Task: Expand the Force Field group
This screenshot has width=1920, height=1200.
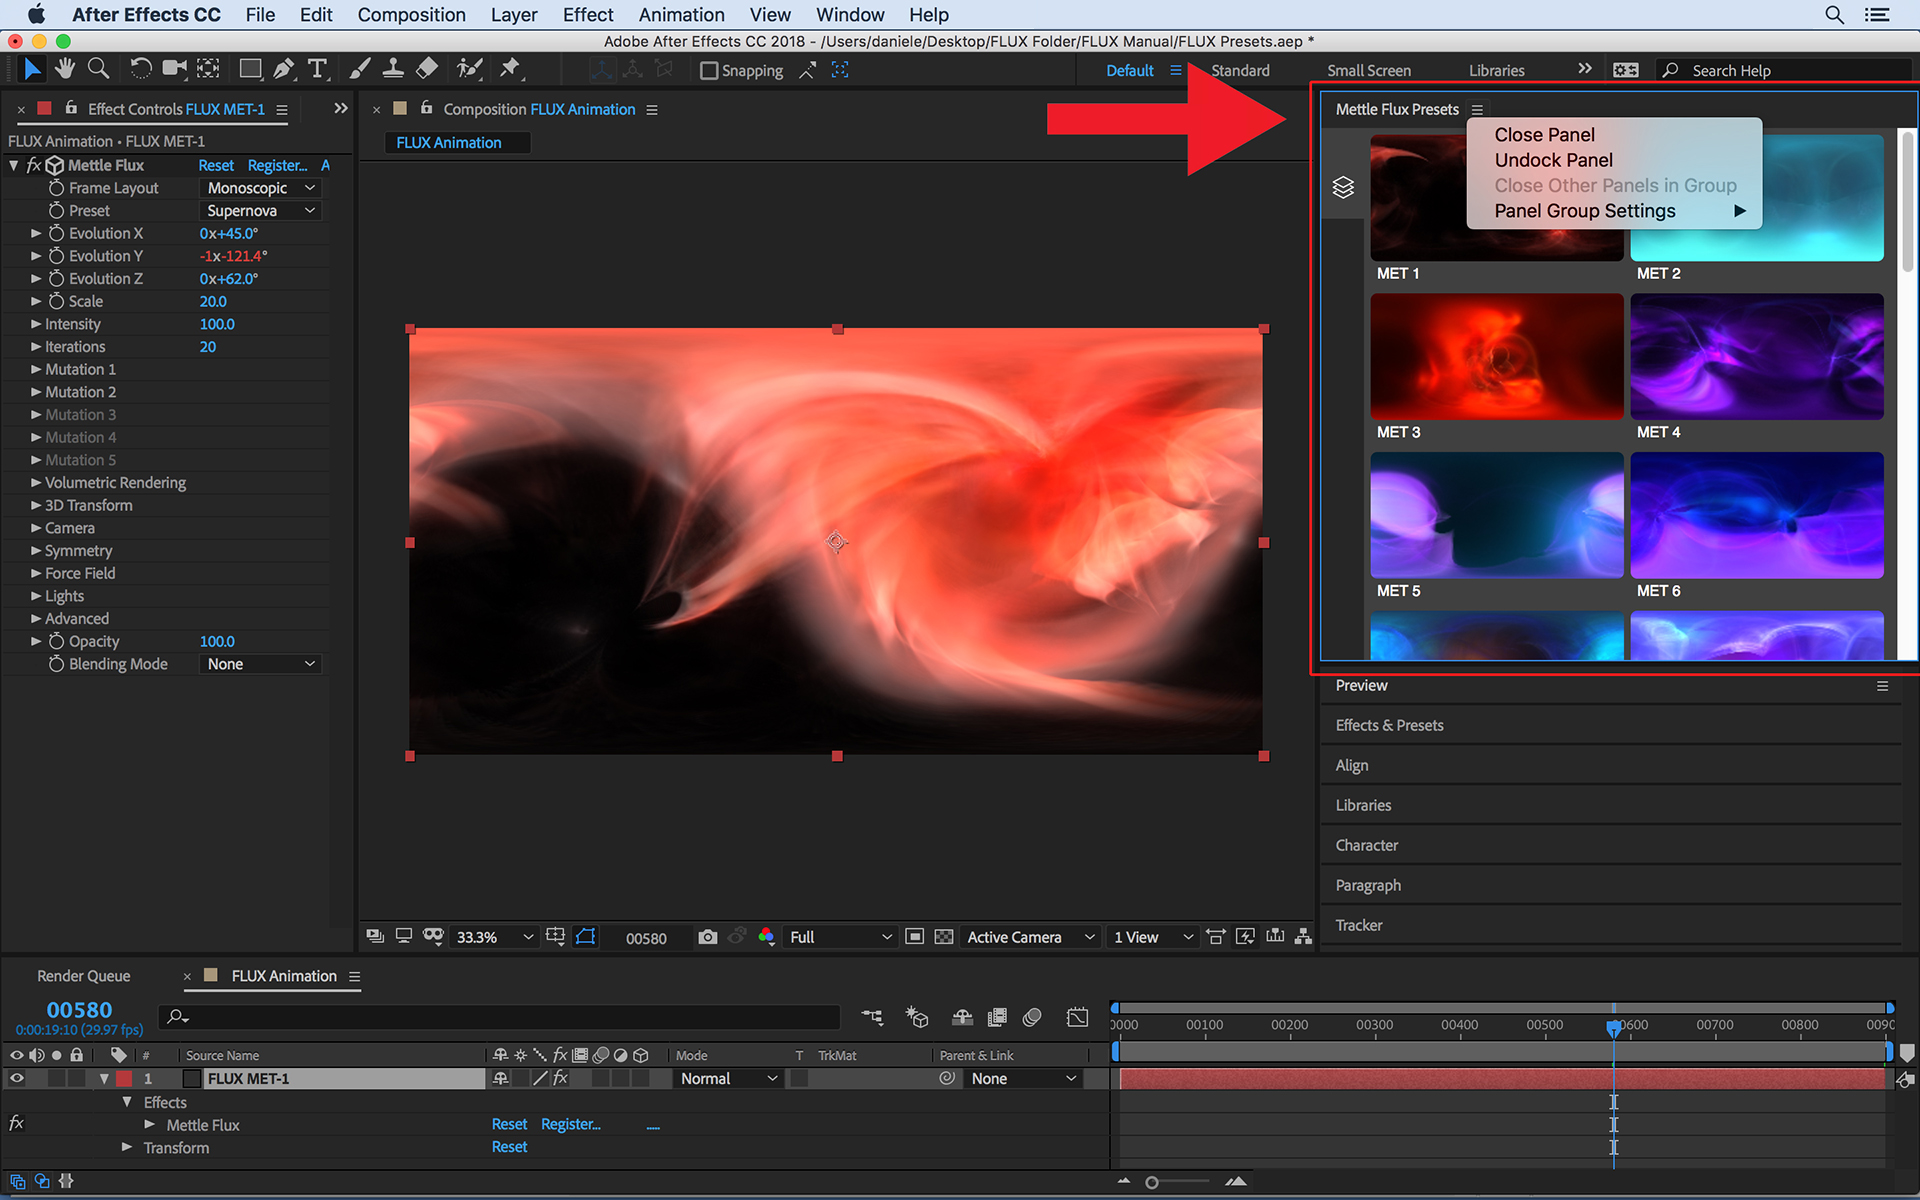Action: (36, 573)
